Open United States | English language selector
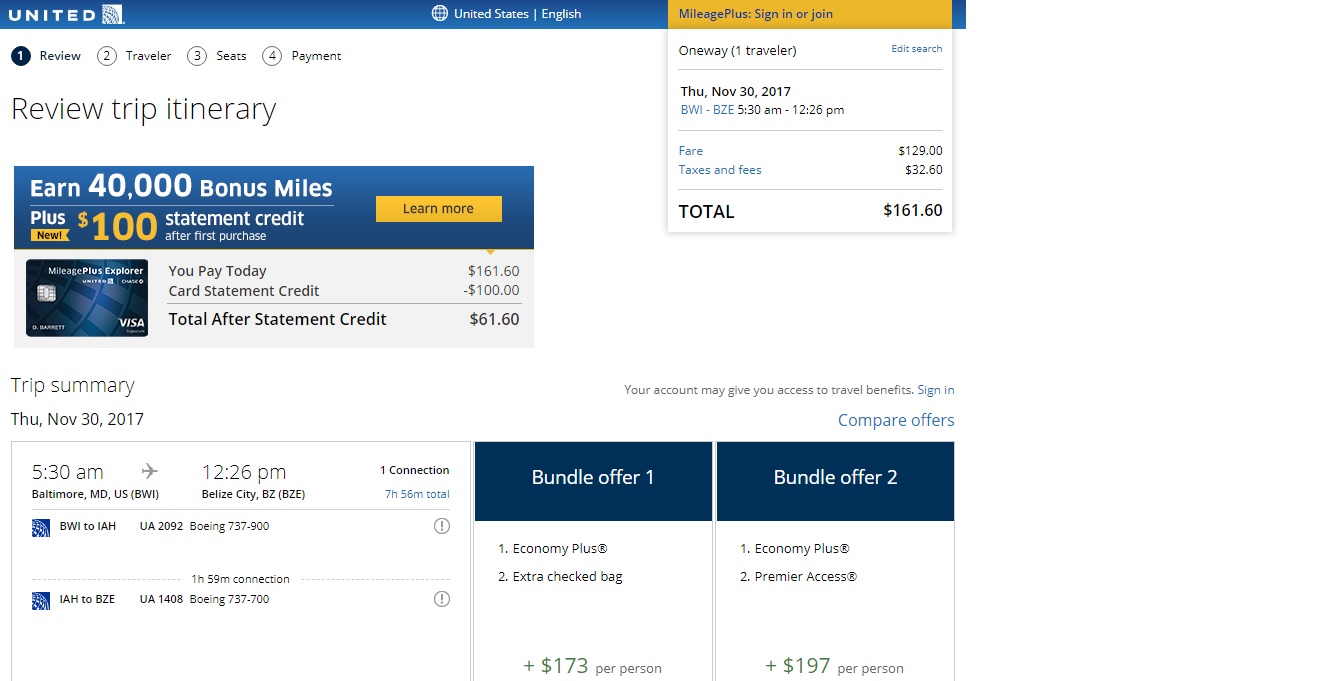 click(517, 14)
